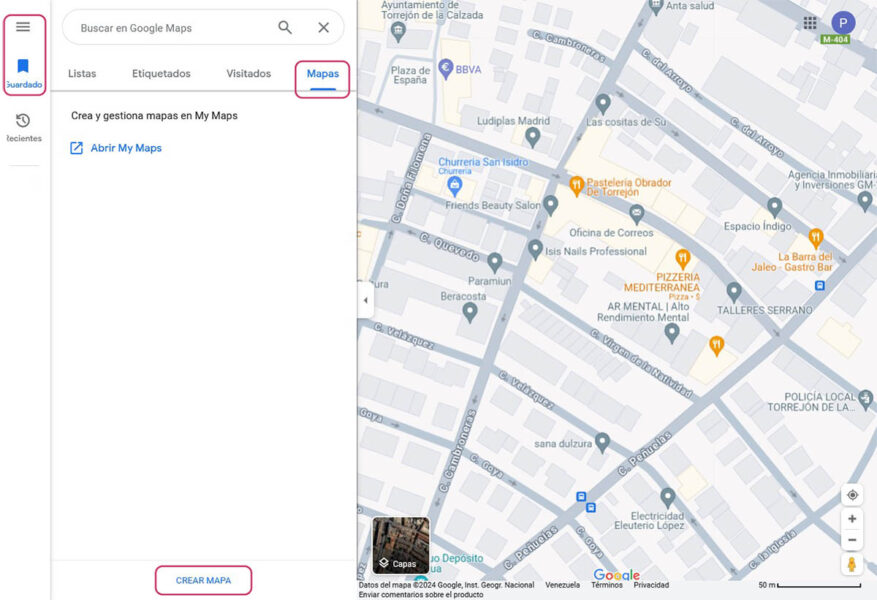This screenshot has width=877, height=600.
Task: Open the Google apps grid
Action: [810, 22]
